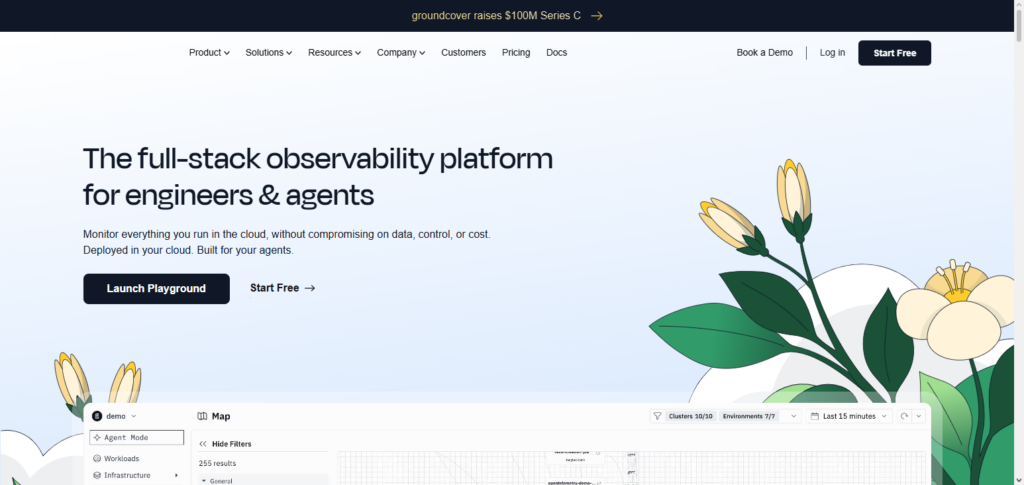The height and width of the screenshot is (485, 1024).
Task: Select Workloads in the sidebar
Action: pyautogui.click(x=121, y=458)
